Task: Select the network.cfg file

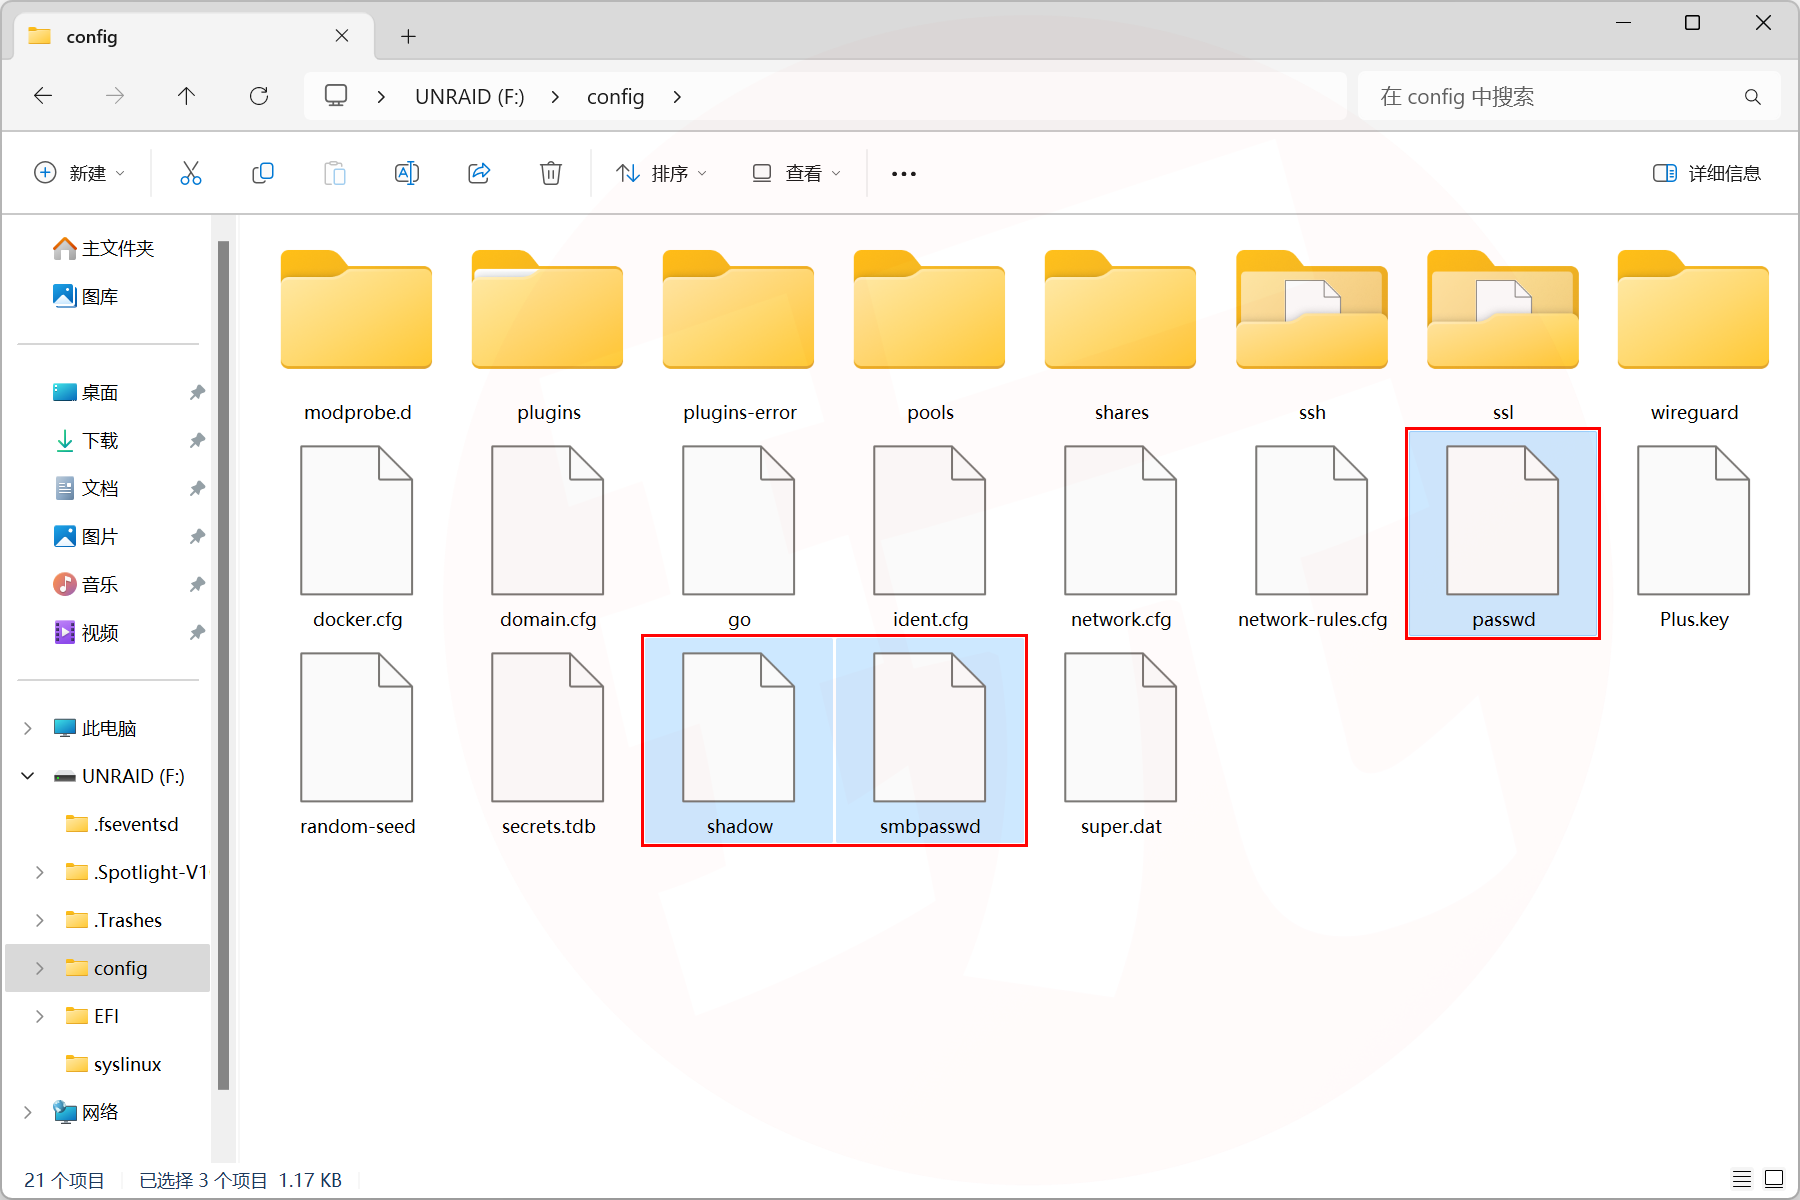Action: click(1121, 537)
